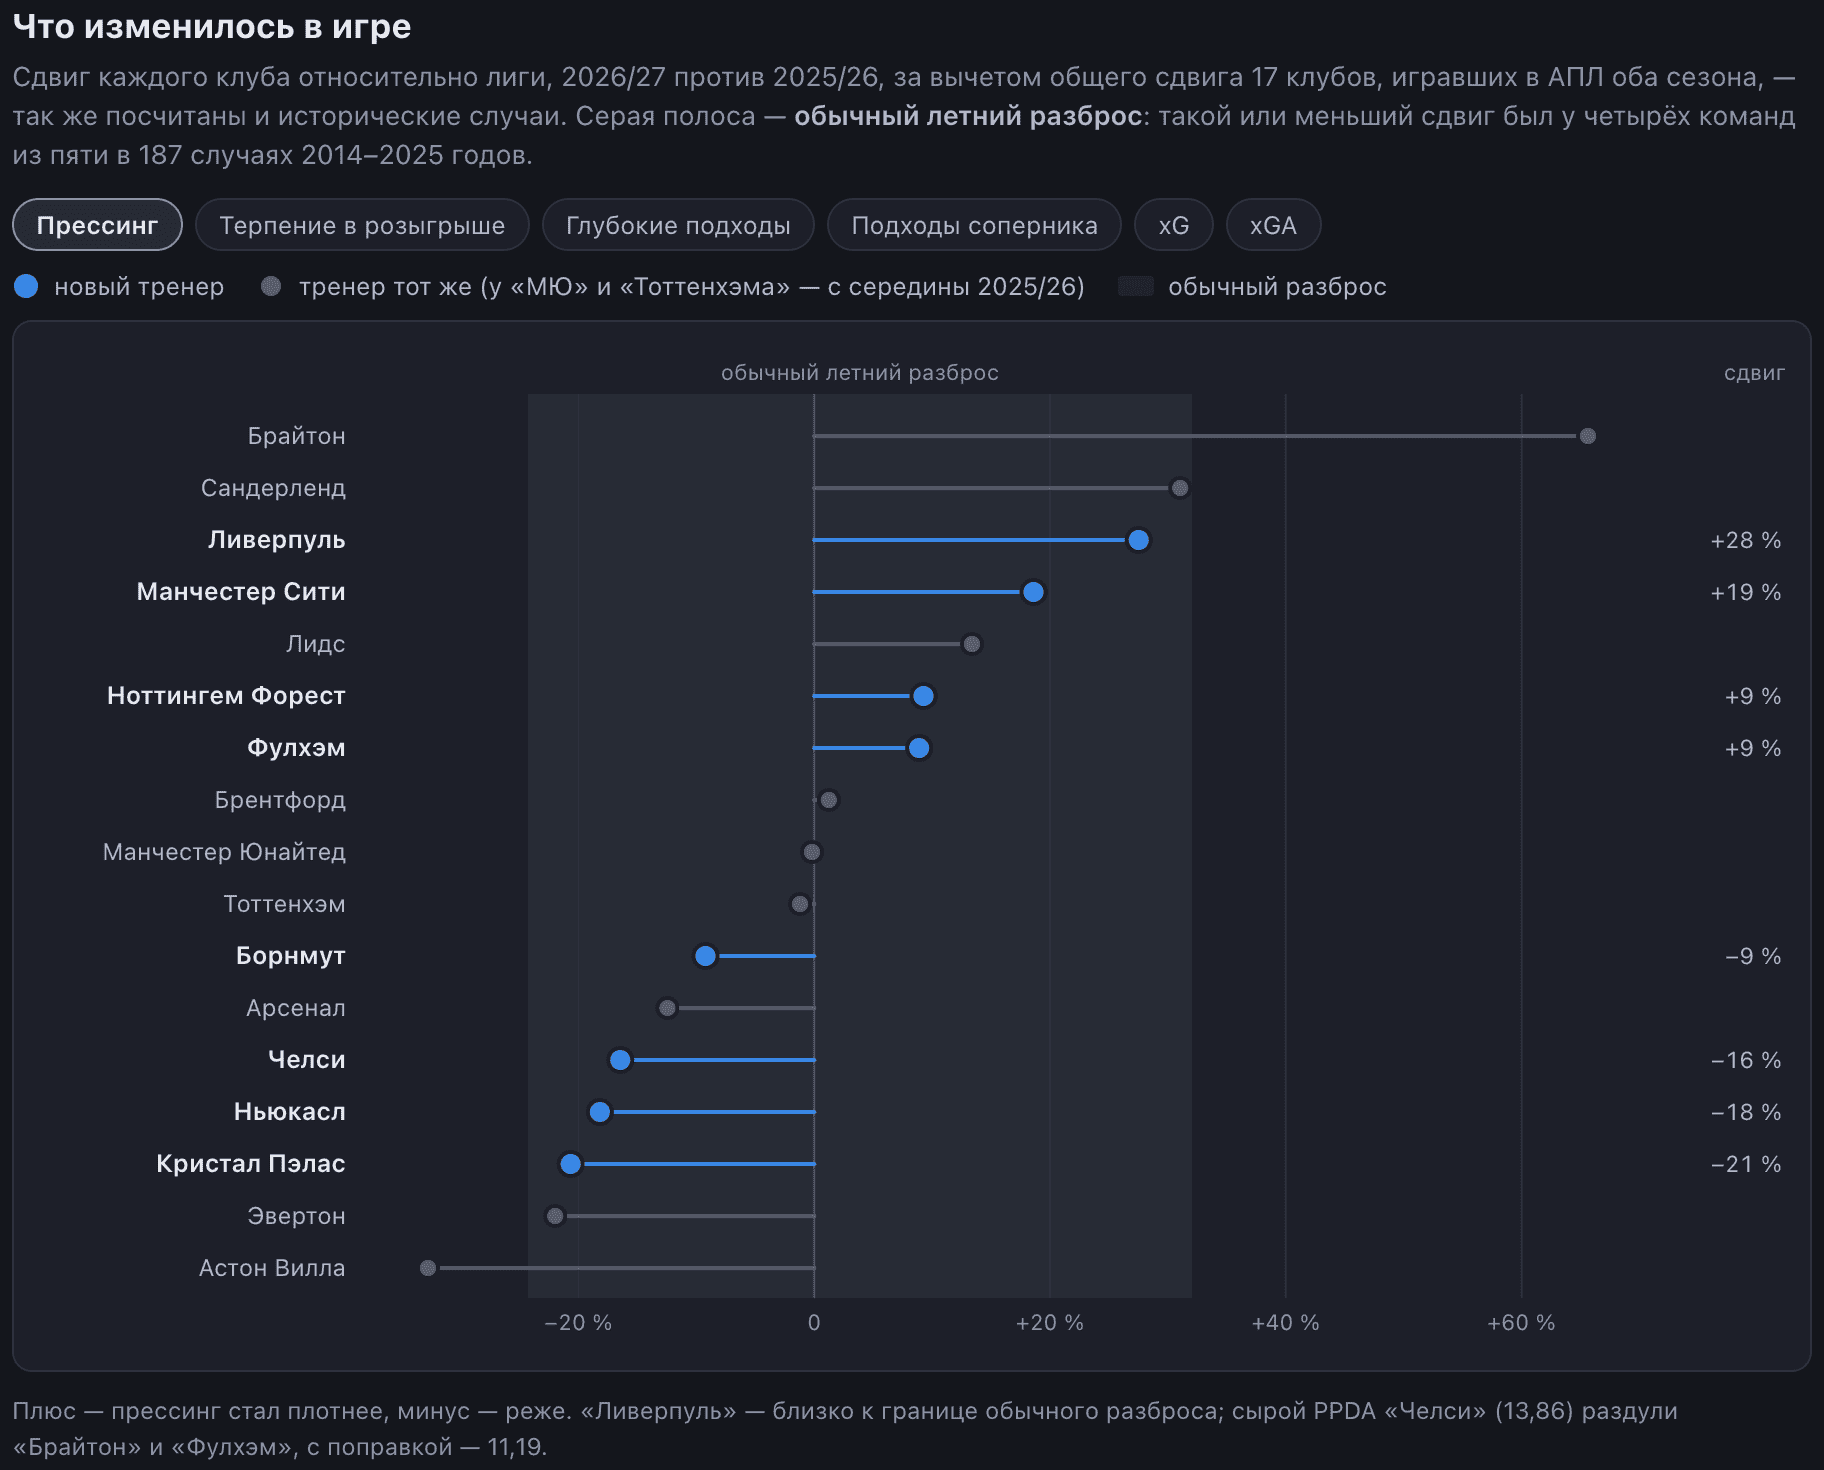Click the Сандерленд data point
The image size is (1824, 1470).
click(1180, 488)
